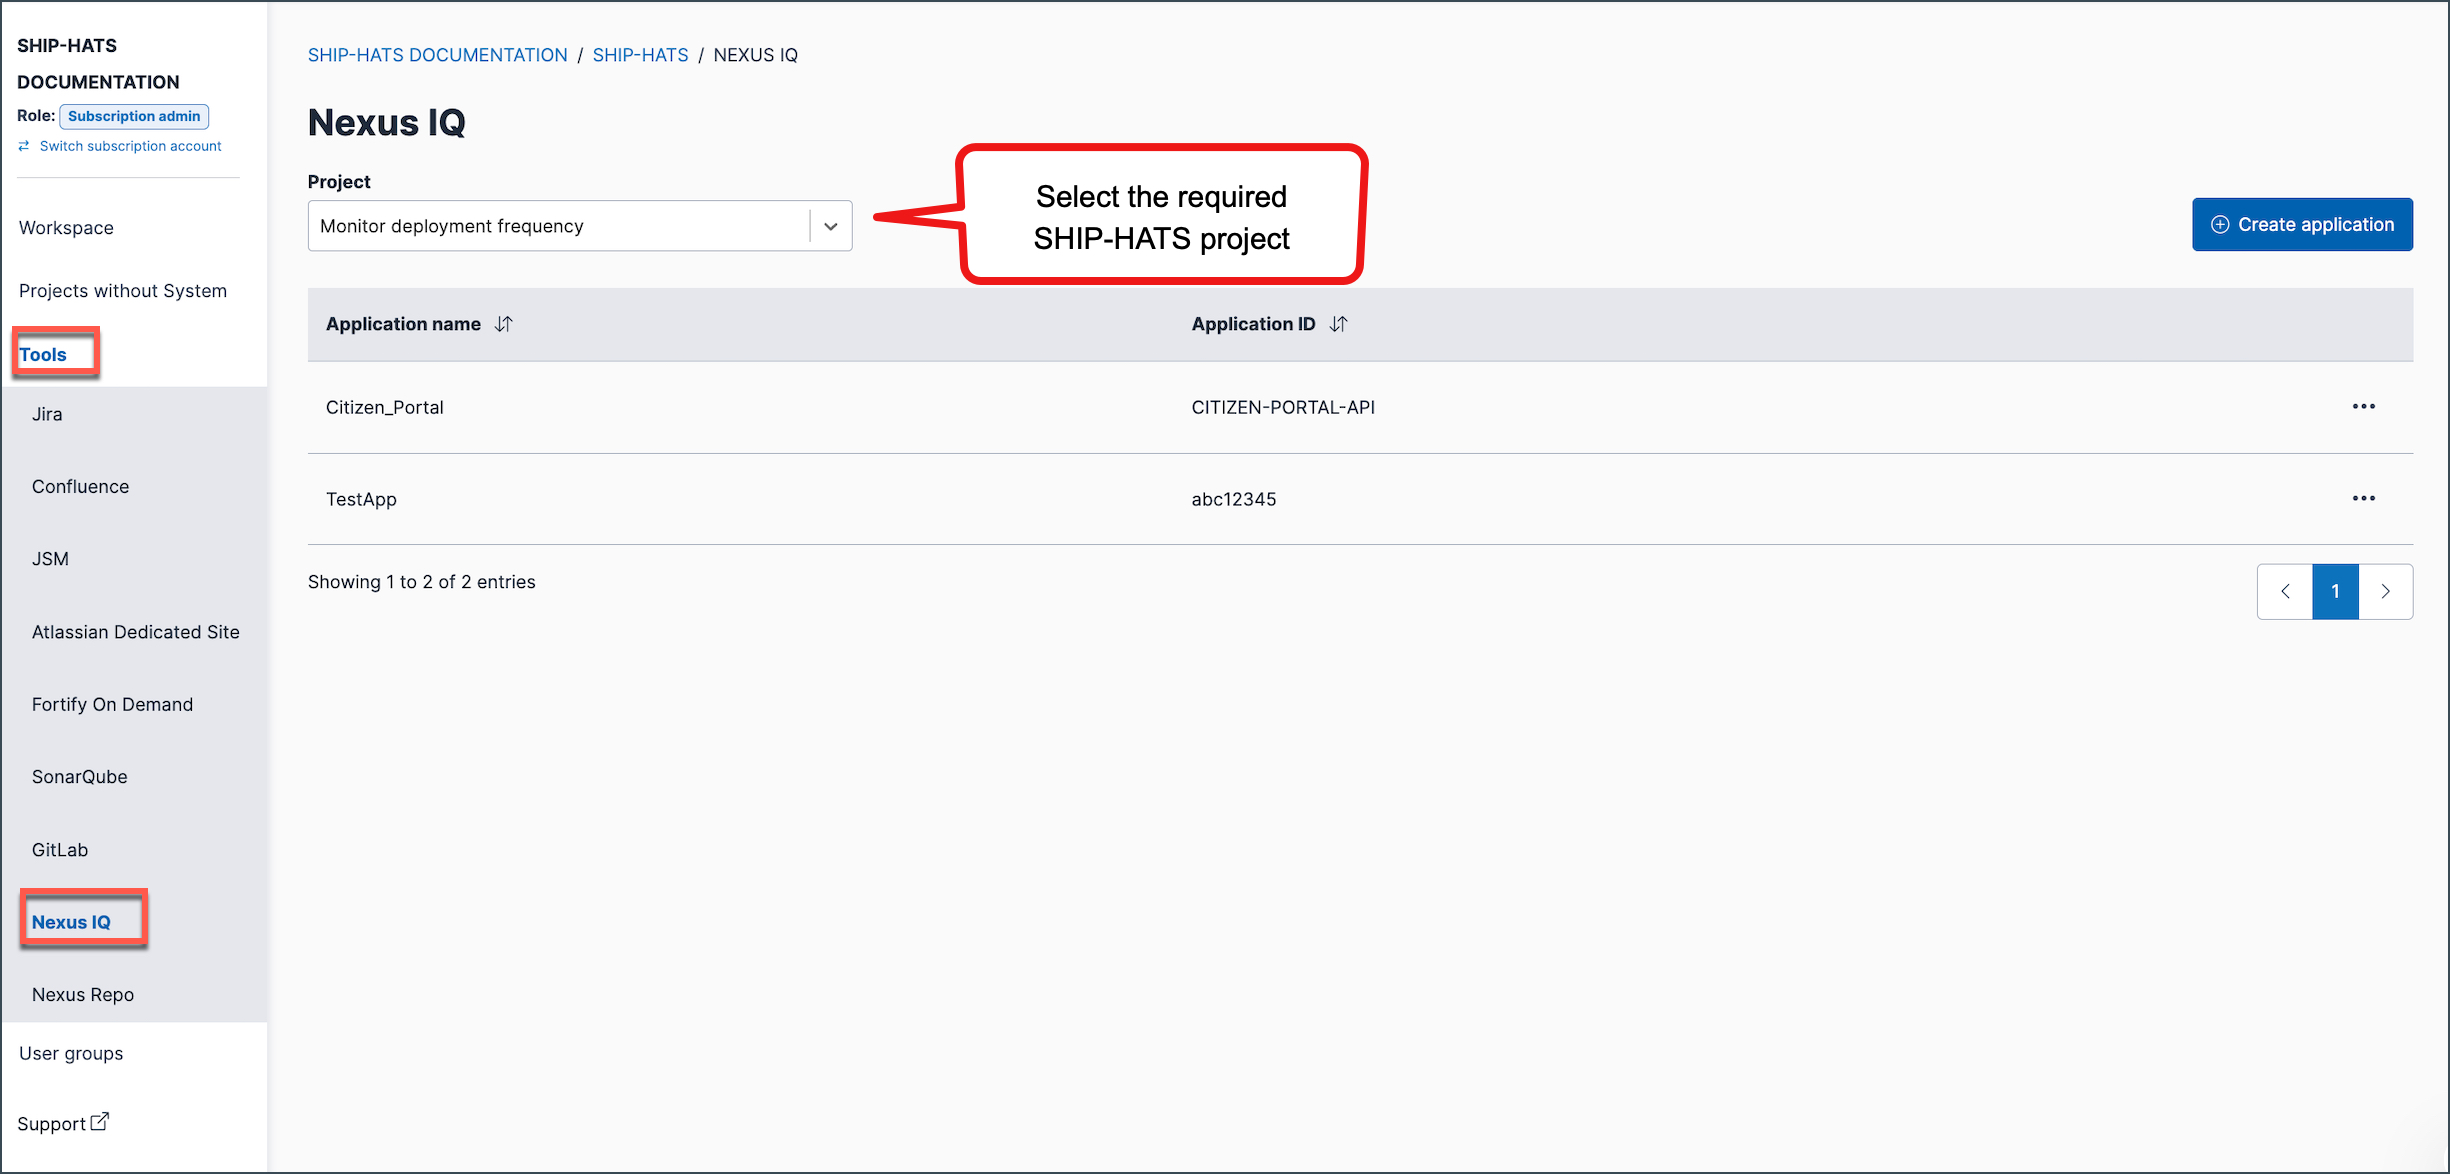This screenshot has width=2450, height=1174.
Task: Select Nexus IQ in the sidebar
Action: pos(71,922)
